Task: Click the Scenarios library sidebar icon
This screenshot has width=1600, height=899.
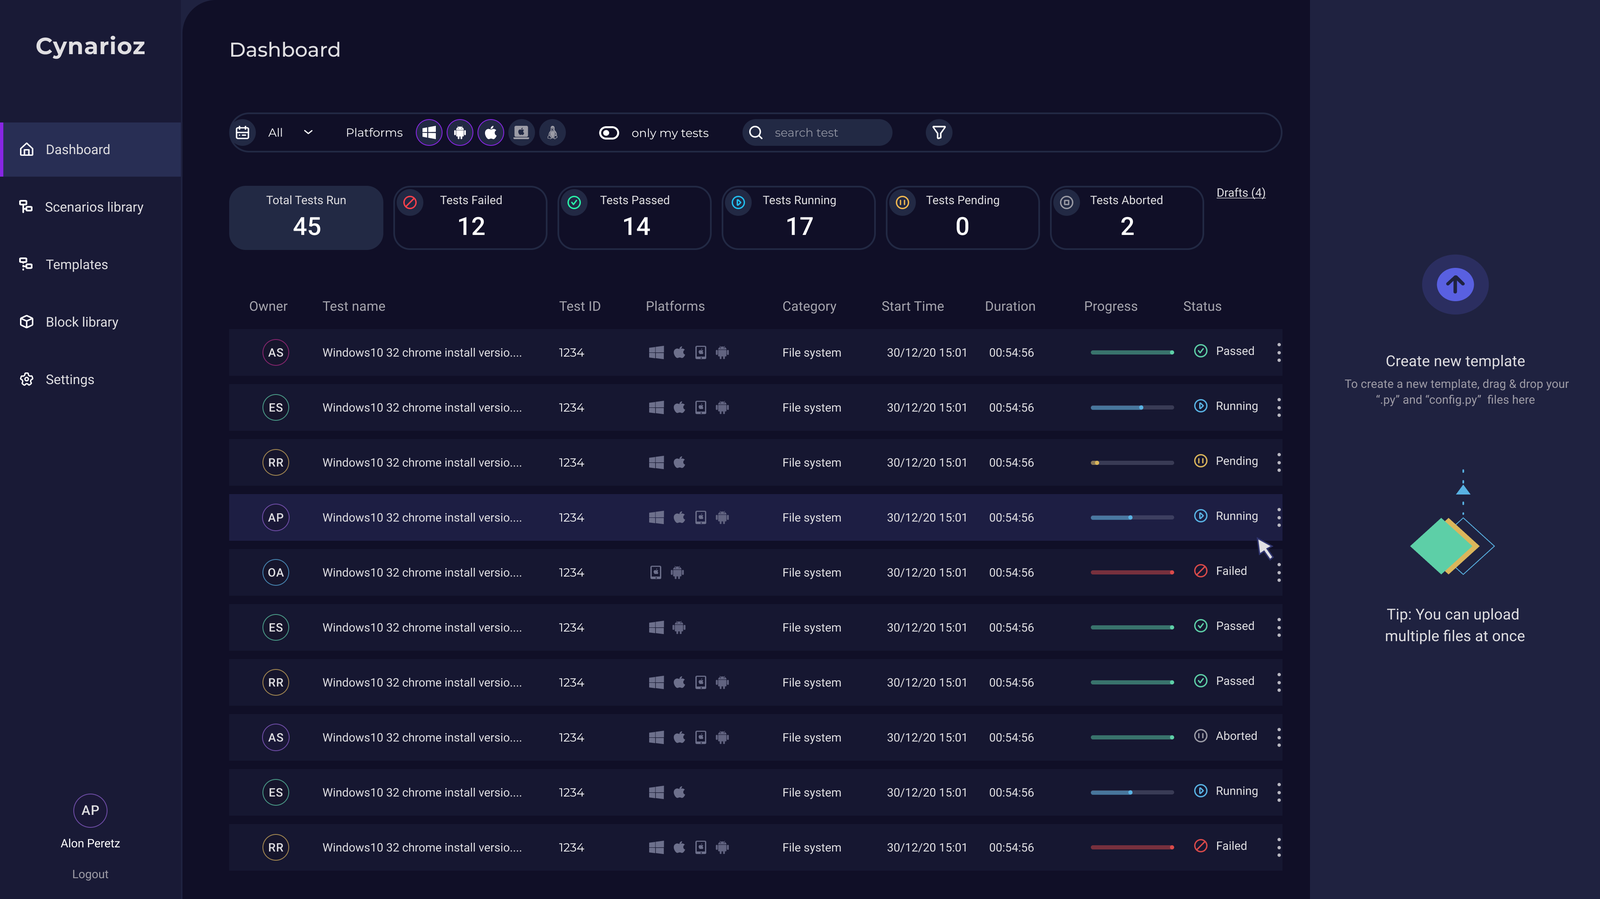Action: point(26,206)
